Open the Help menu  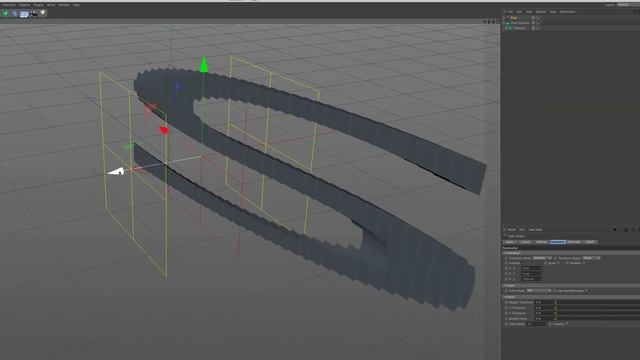pos(76,5)
